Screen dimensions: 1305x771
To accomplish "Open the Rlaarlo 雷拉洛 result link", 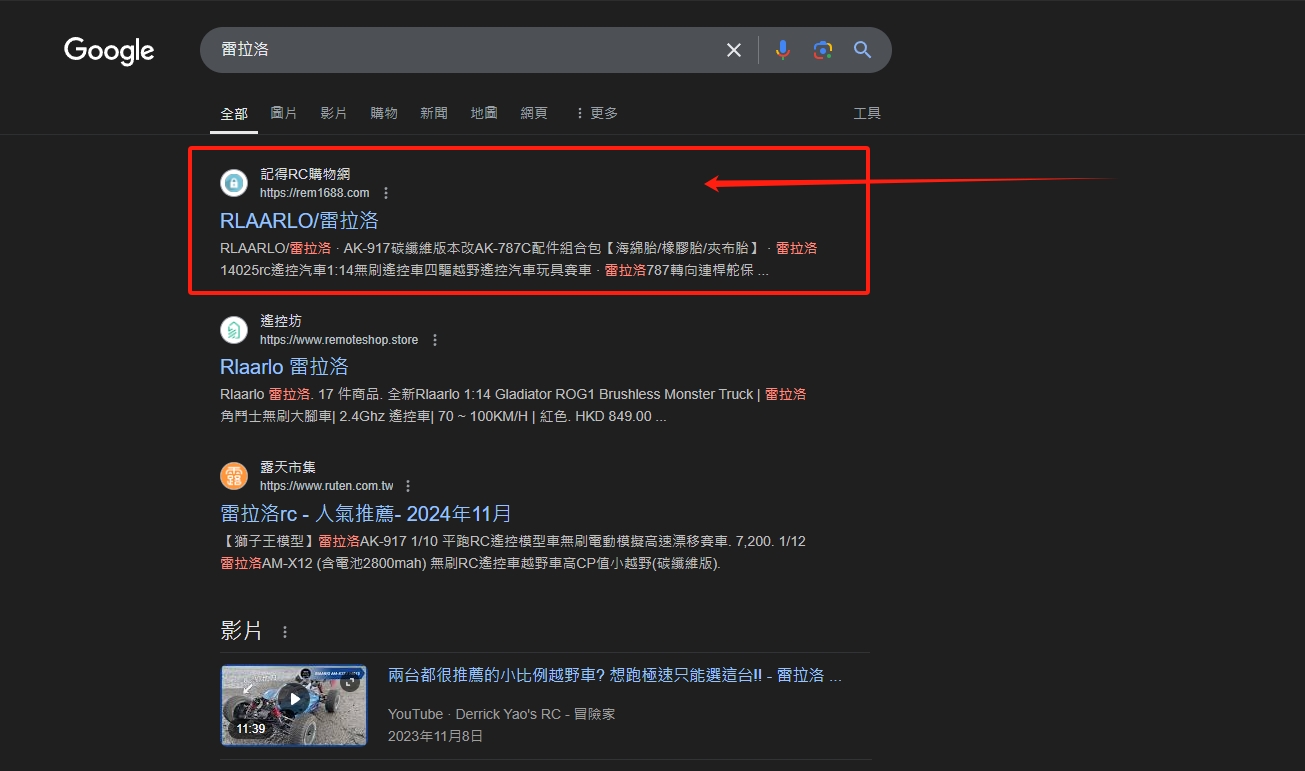I will click(x=284, y=367).
